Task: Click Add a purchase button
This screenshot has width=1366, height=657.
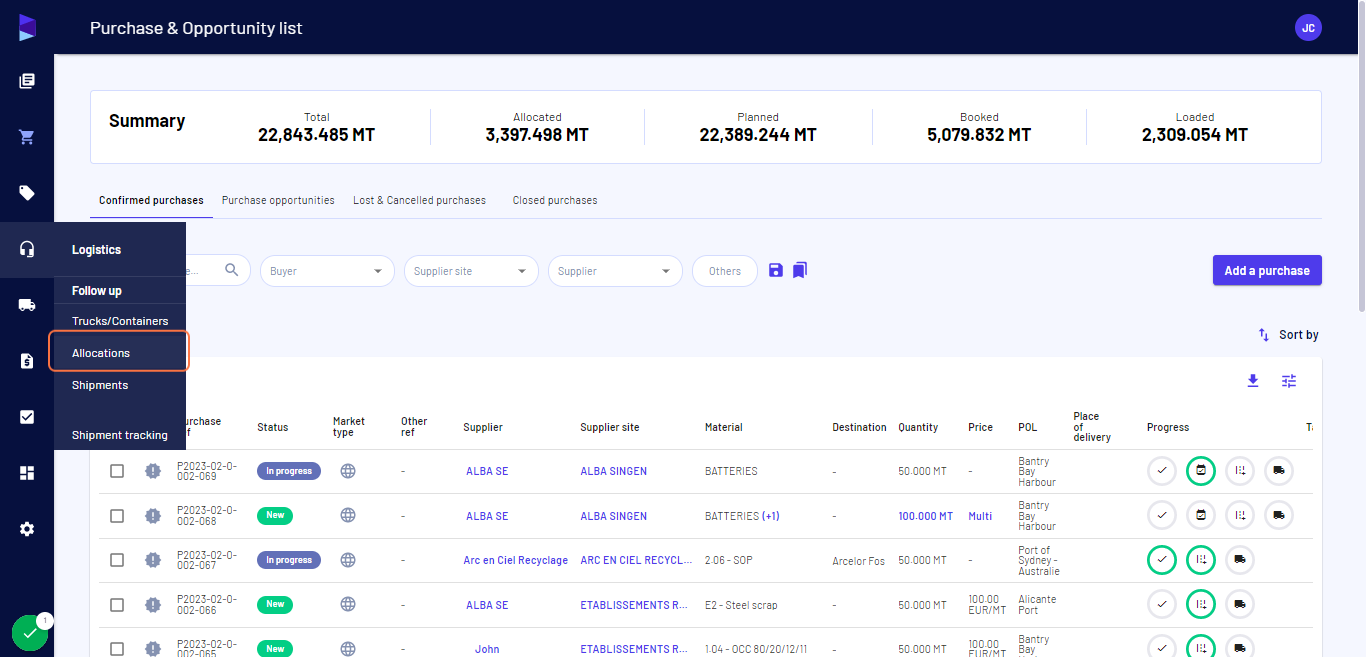Action: [1267, 270]
